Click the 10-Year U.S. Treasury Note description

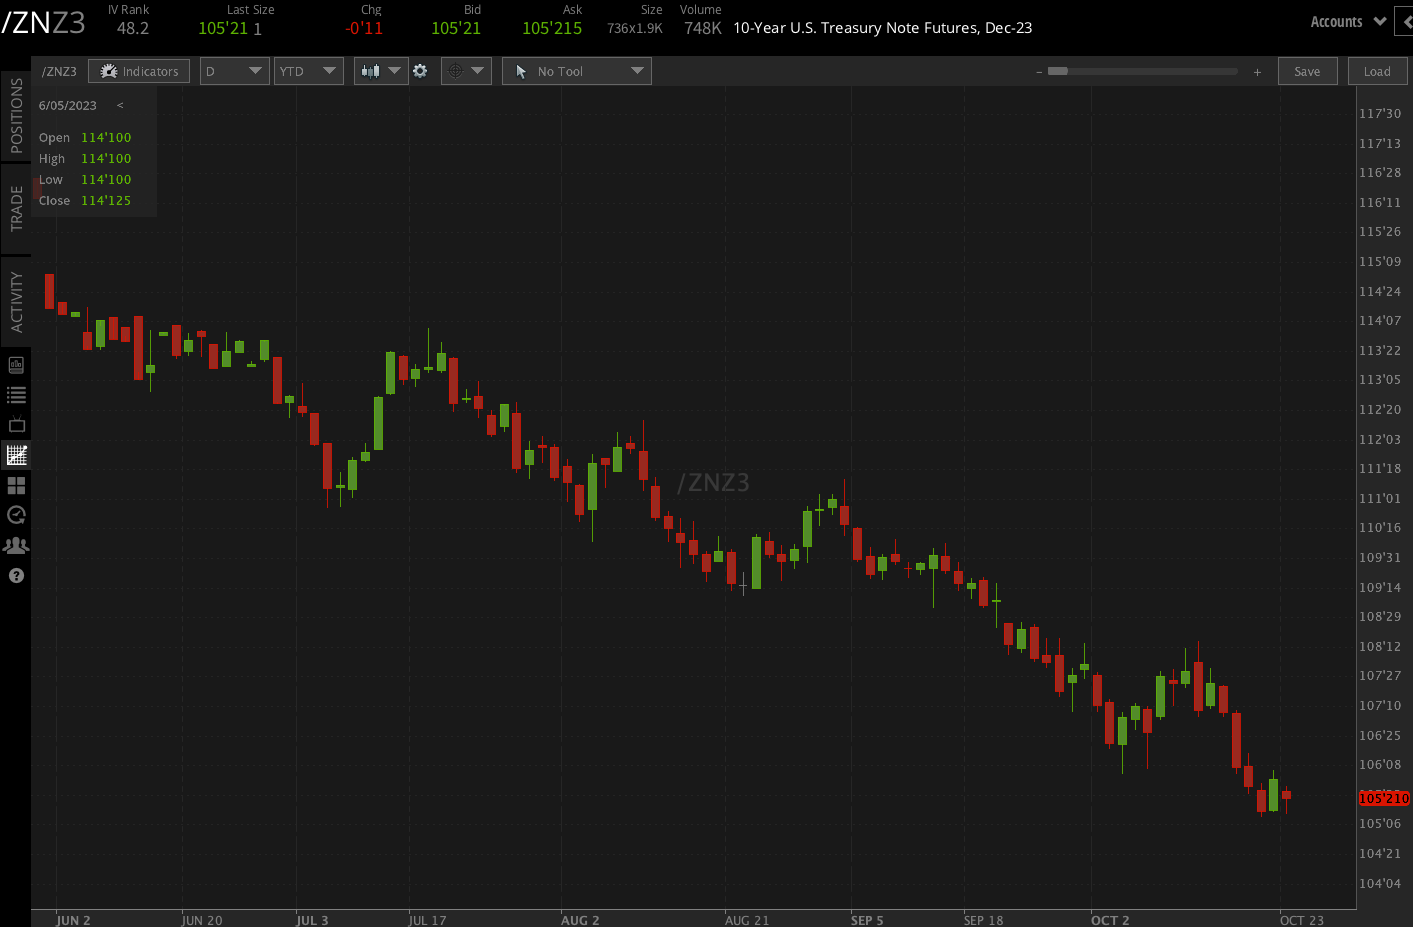pos(883,28)
